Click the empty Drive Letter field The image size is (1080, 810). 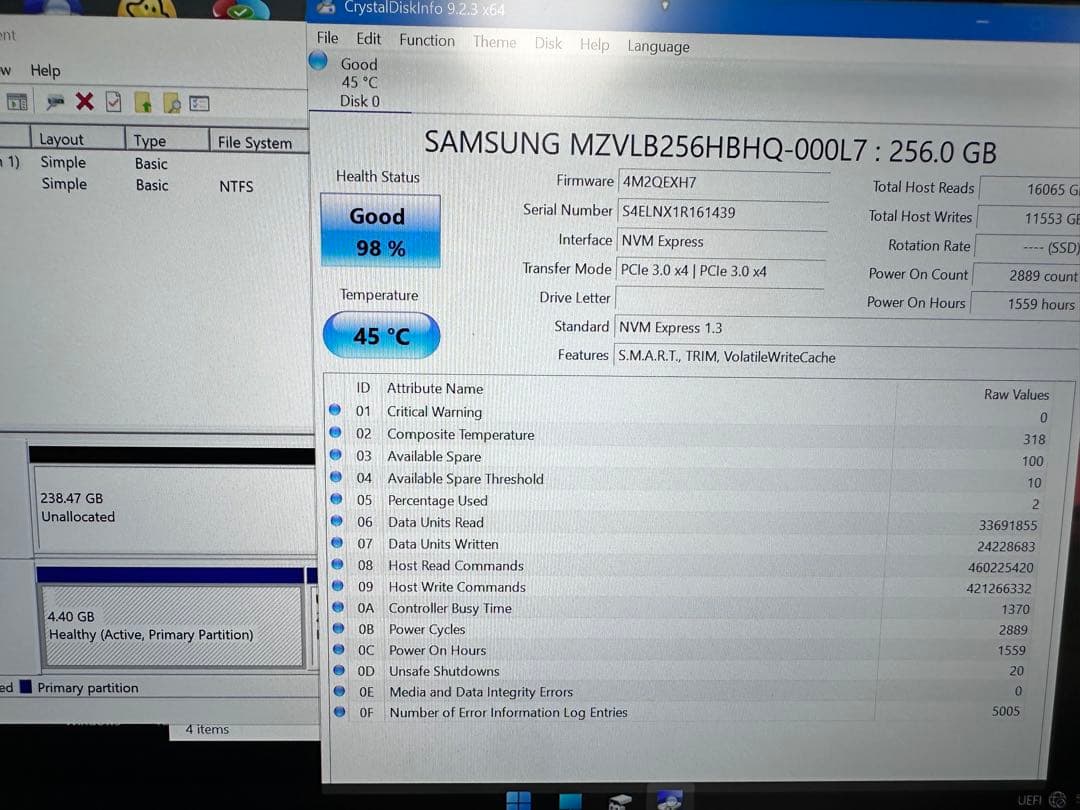tap(720, 297)
